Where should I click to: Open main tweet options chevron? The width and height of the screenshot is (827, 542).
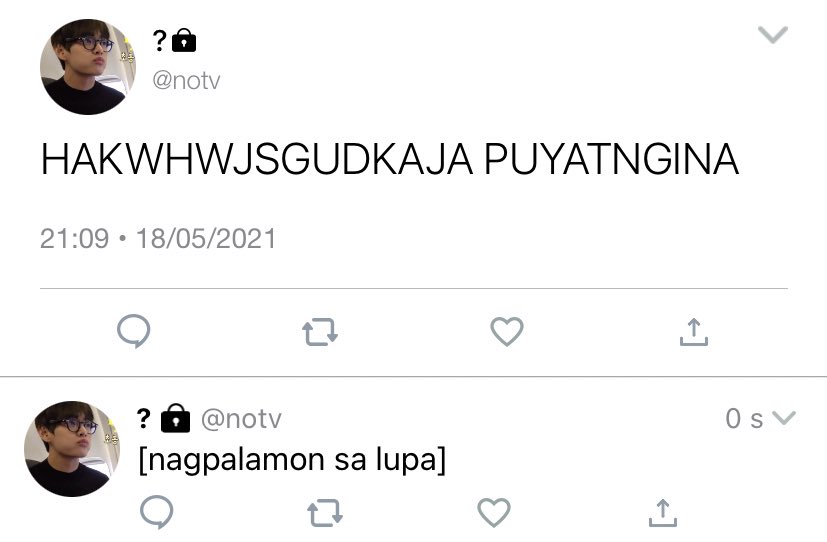pos(773,35)
